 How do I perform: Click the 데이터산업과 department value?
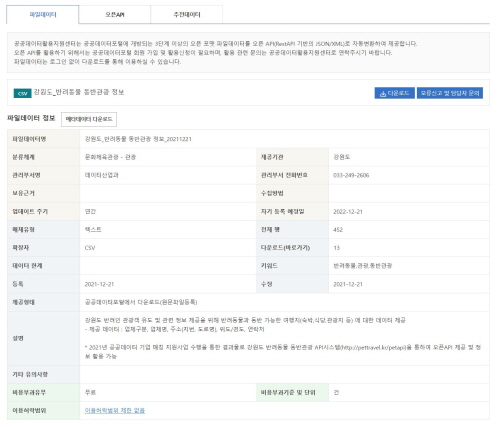click(x=102, y=175)
